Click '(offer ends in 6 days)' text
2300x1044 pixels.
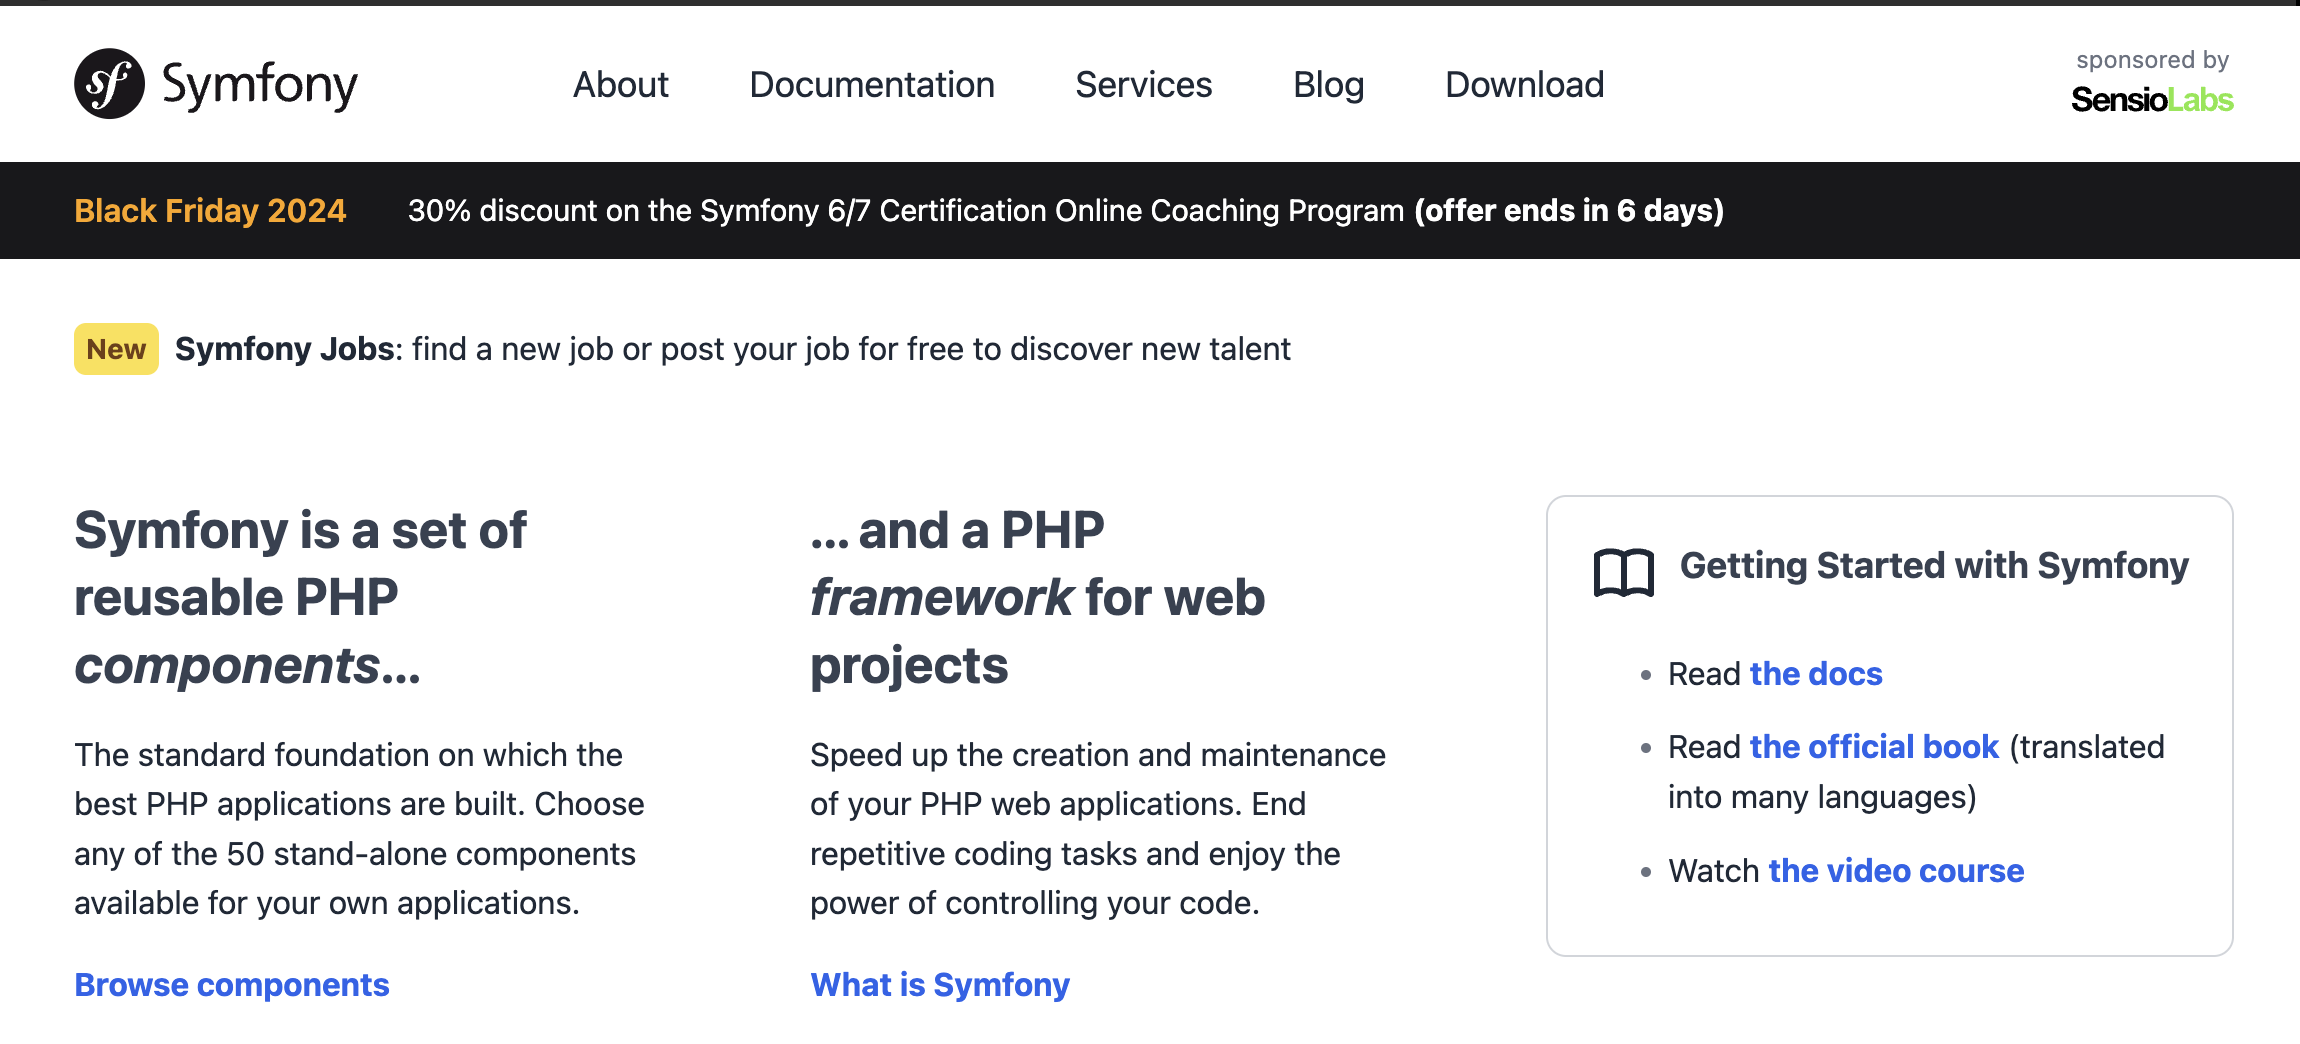[x=1569, y=210]
